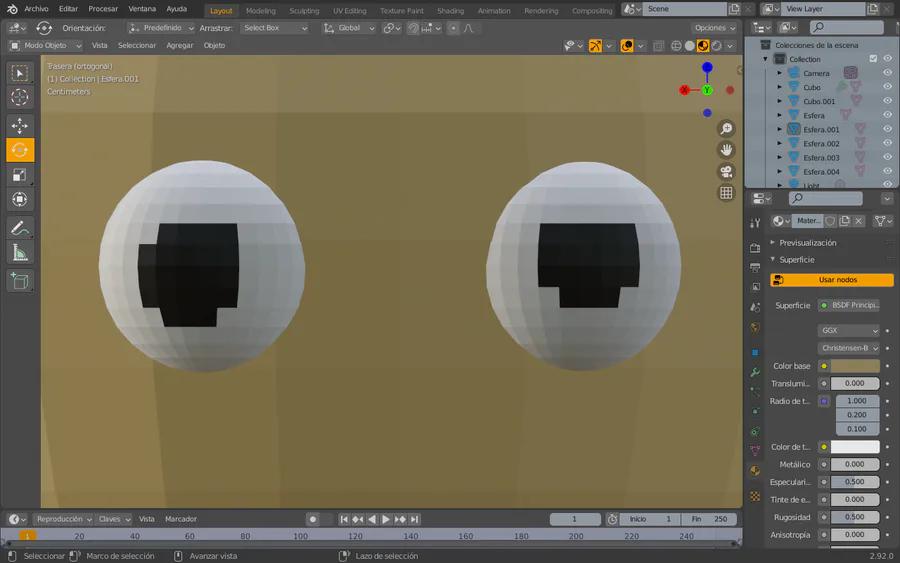This screenshot has width=900, height=563.
Task: Open the Predefinido orientation dropdown
Action: click(161, 28)
